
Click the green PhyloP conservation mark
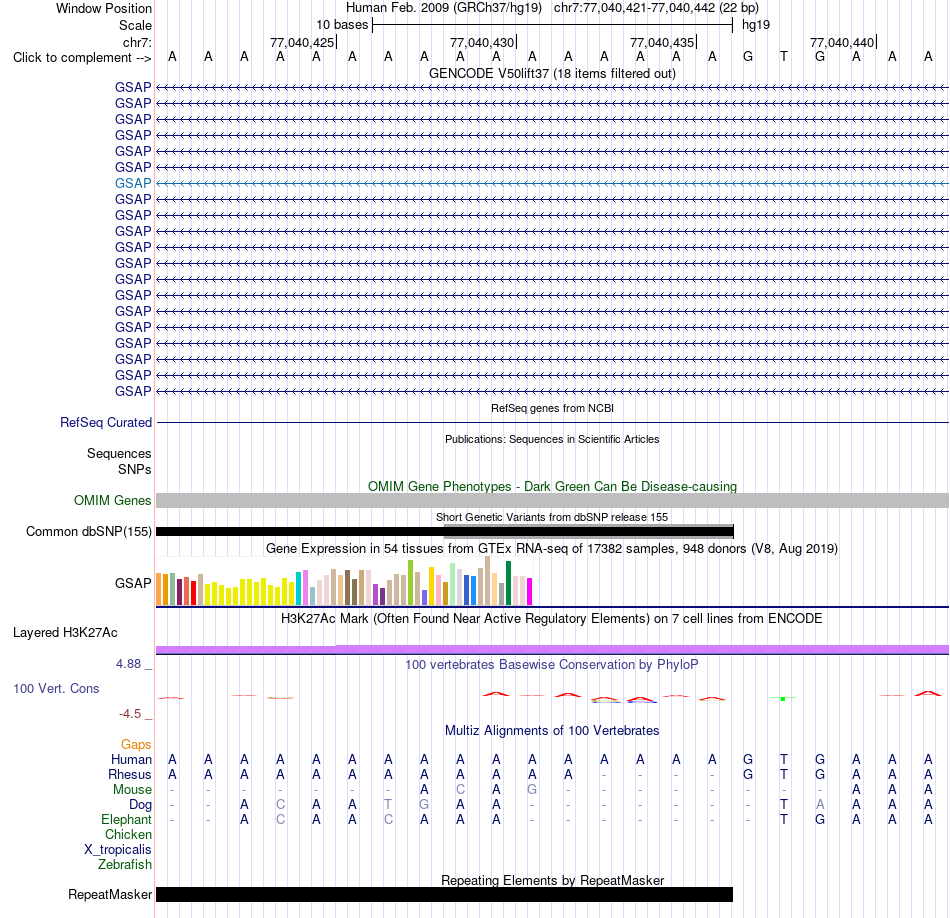[783, 699]
